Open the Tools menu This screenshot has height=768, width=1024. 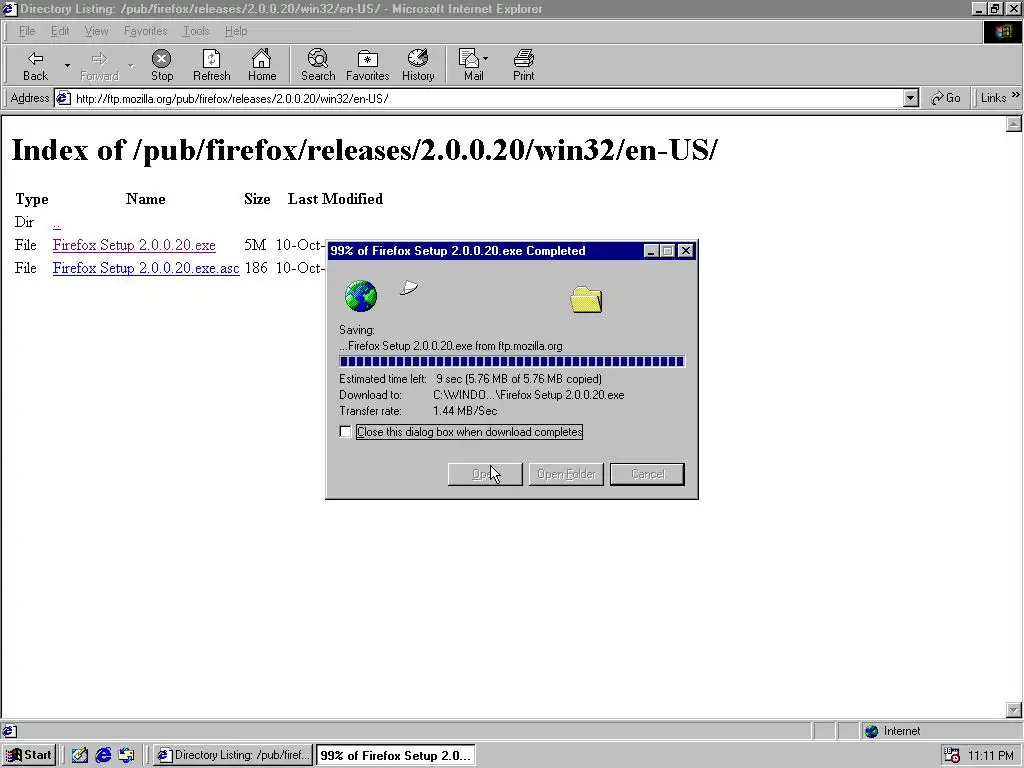click(x=196, y=31)
